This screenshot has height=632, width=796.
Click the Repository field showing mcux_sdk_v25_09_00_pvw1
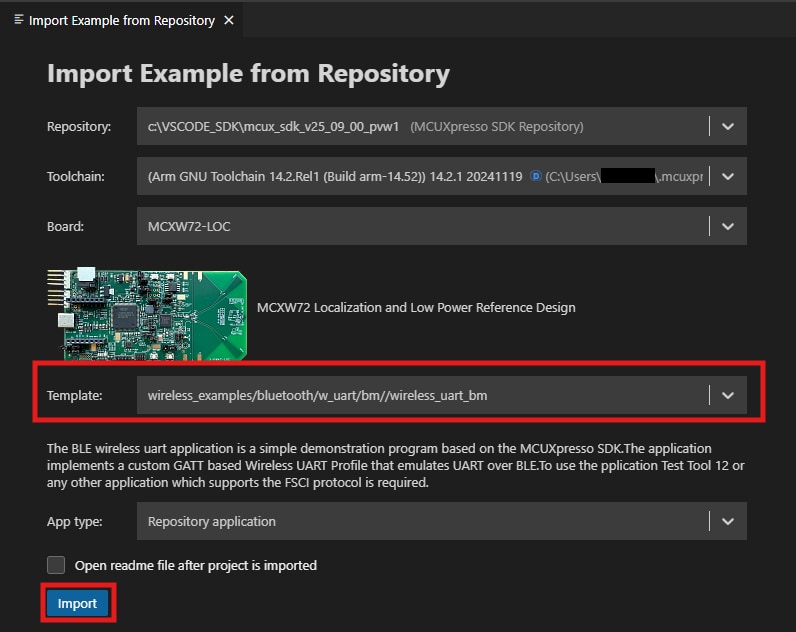442,126
